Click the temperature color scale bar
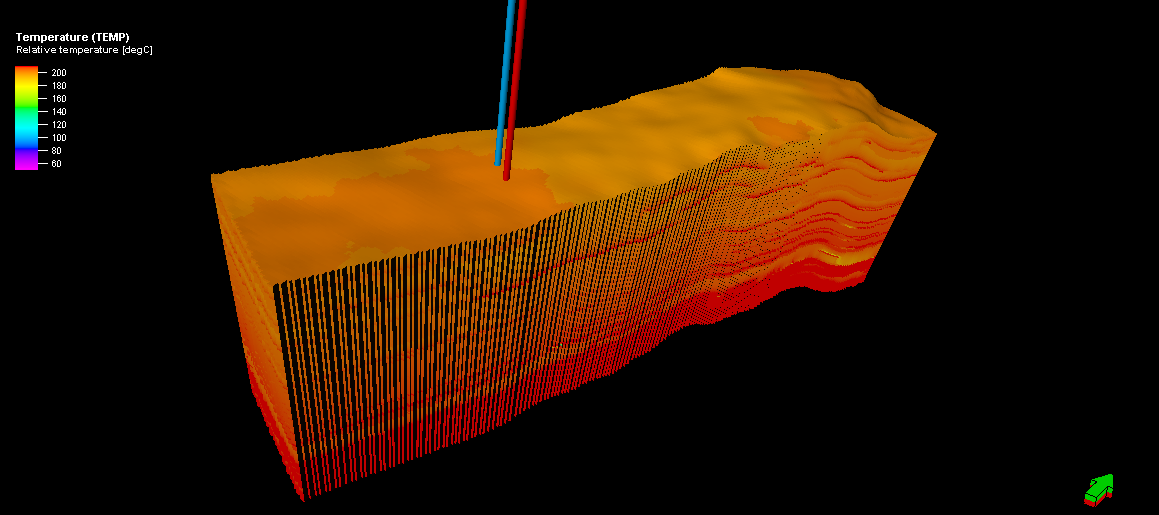Screen dimensions: 1159x515 coord(26,117)
